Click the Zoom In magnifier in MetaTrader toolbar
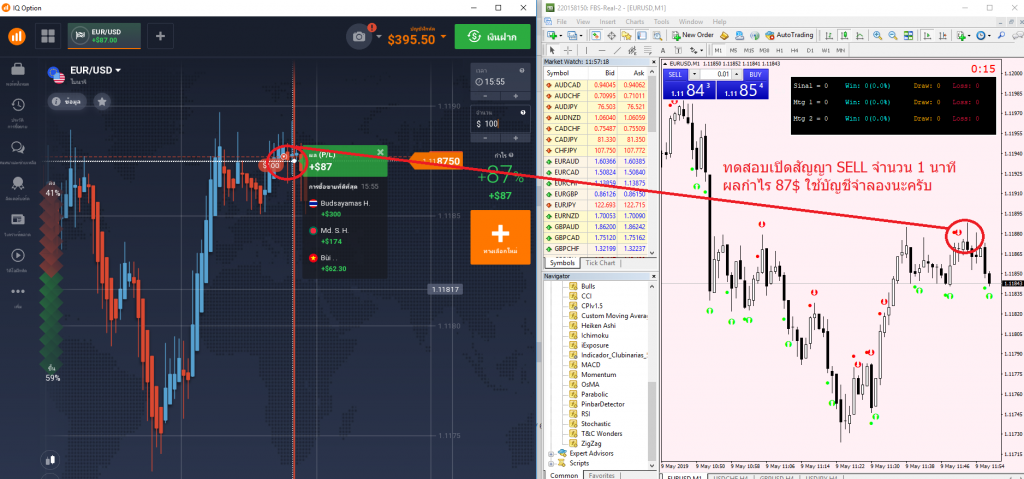The image size is (1024, 479). tap(878, 35)
